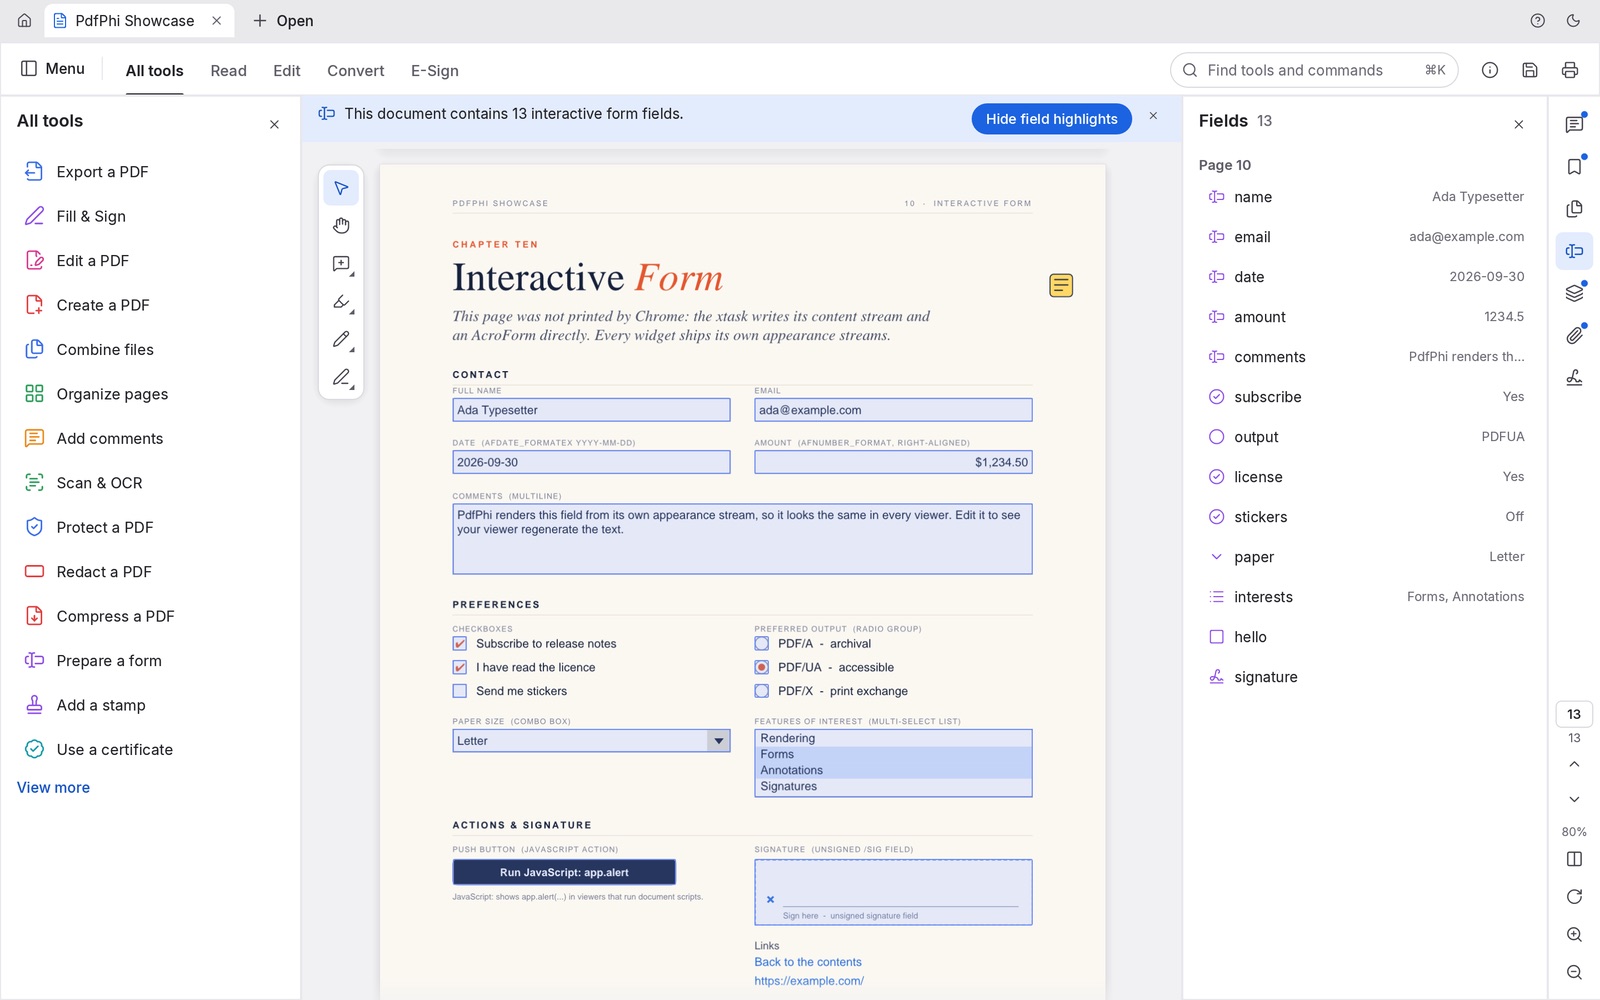The width and height of the screenshot is (1600, 1000).
Task: Check 'Send me stickers' box
Action: tap(460, 691)
